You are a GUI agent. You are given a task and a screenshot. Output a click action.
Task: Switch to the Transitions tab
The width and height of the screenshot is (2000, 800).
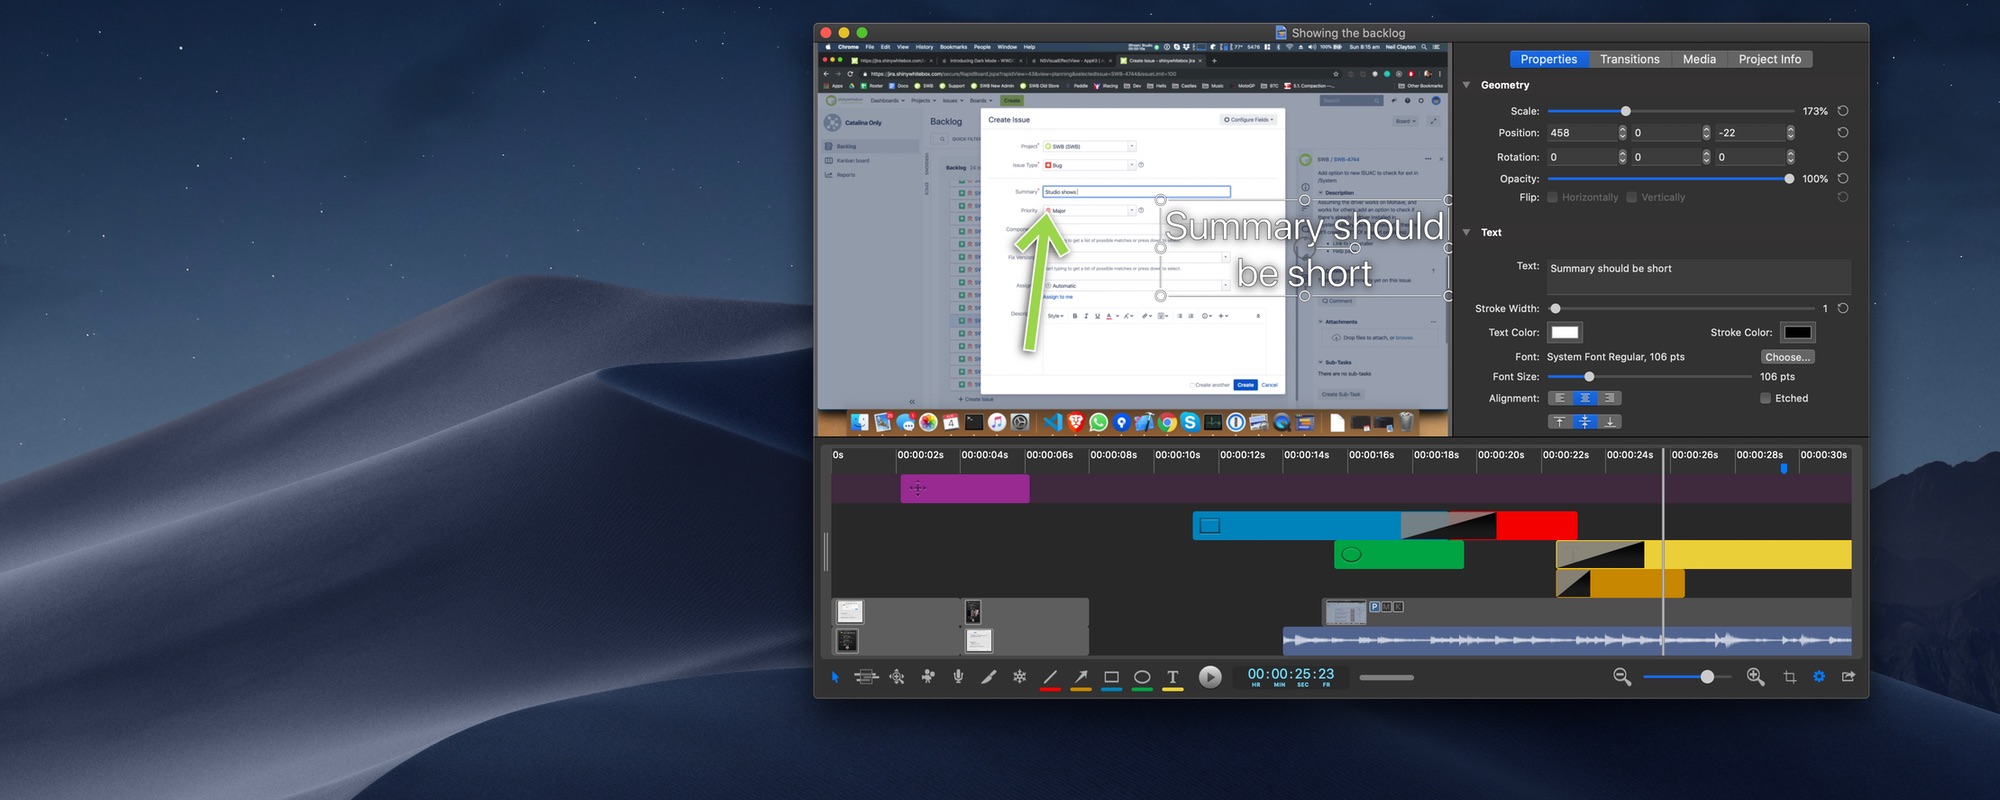1629,59
